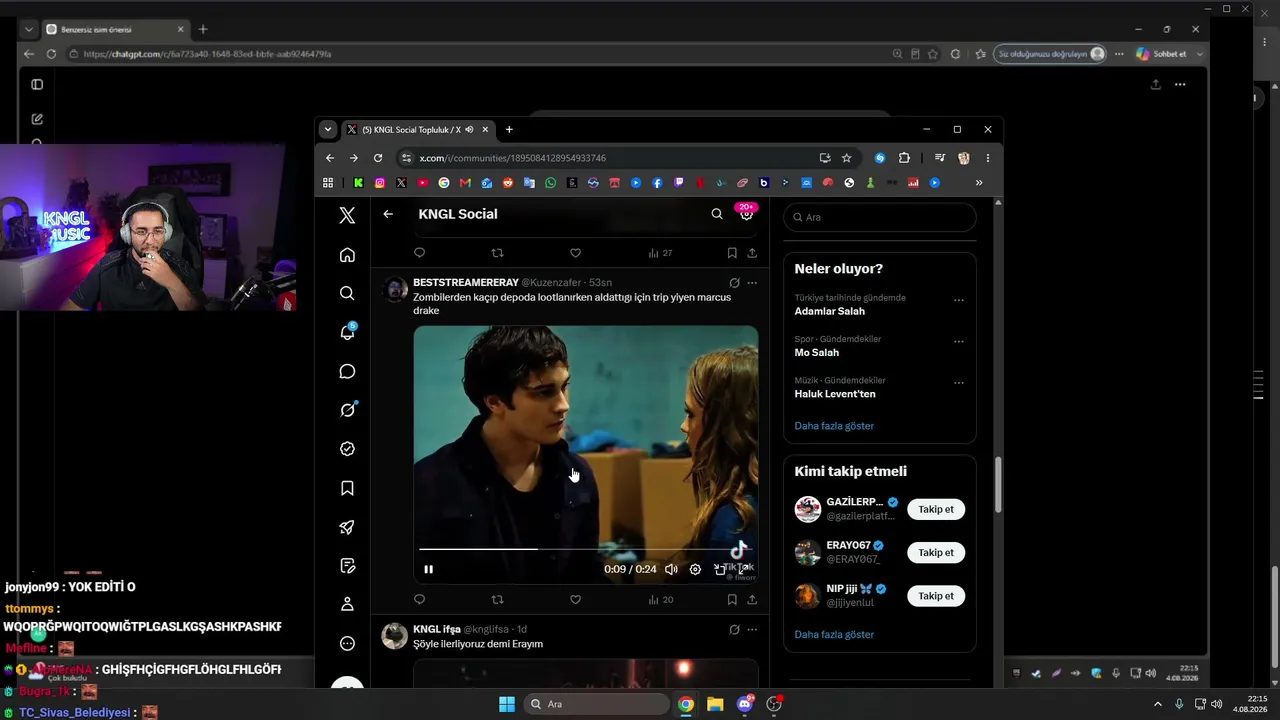Follow NIP jiji with Takip et
This screenshot has width=1280, height=720.
[x=936, y=596]
